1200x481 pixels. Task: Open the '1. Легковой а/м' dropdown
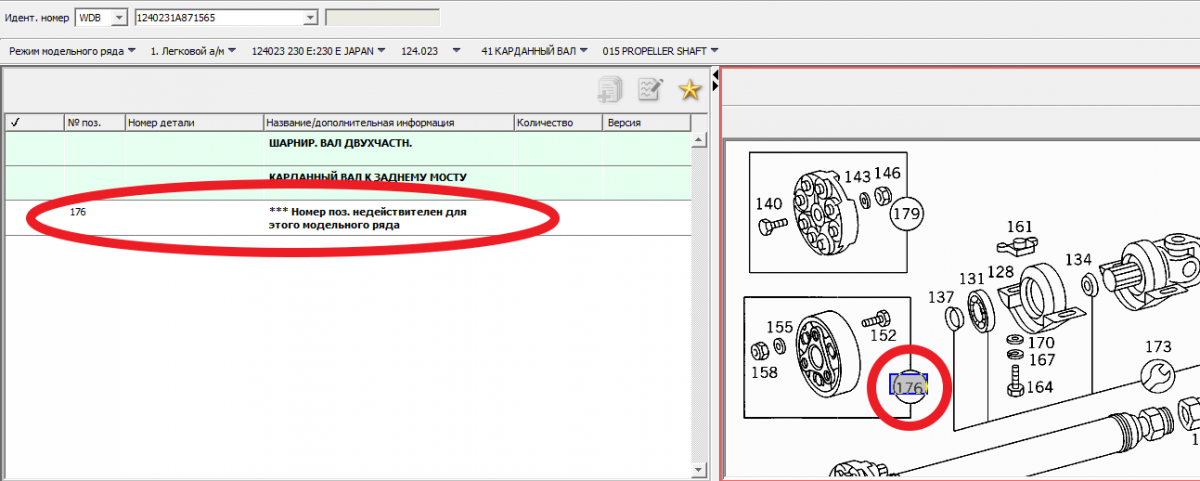pos(195,50)
